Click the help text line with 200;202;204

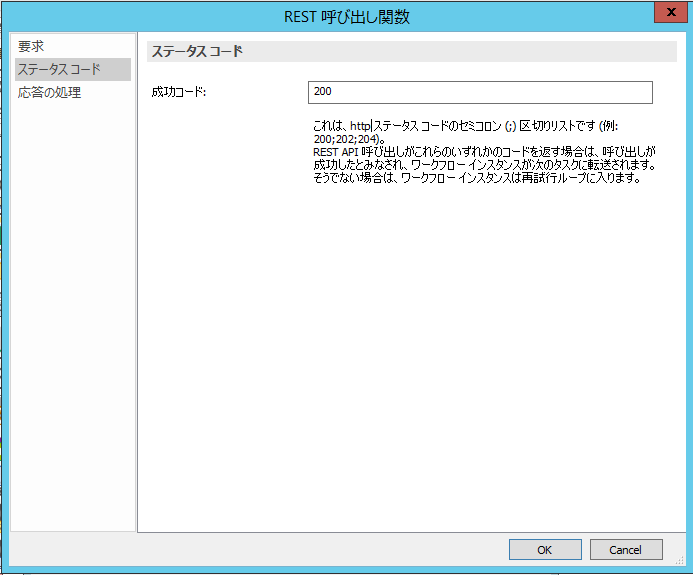coord(350,139)
